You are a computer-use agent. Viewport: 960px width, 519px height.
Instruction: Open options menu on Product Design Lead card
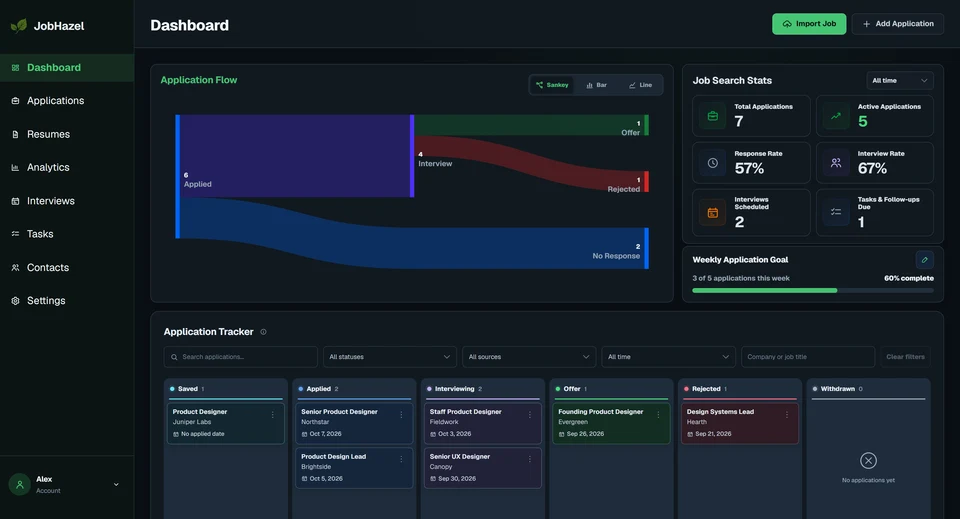click(401, 460)
